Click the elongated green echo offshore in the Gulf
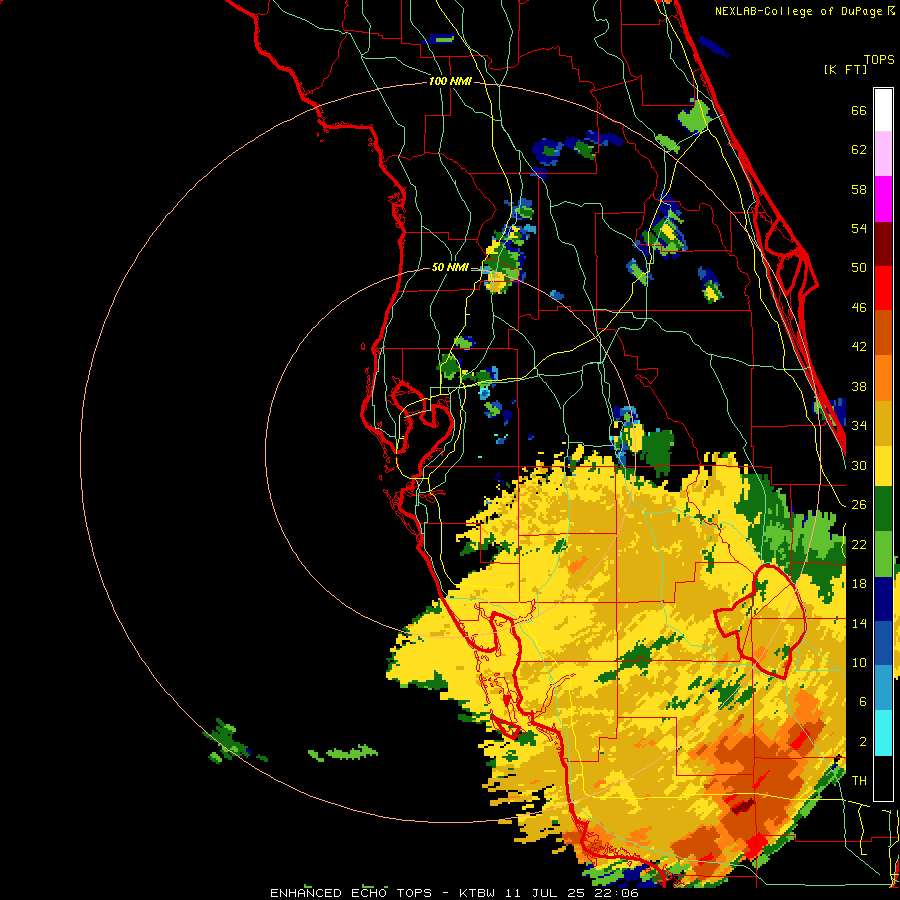The width and height of the screenshot is (900, 900). 343,753
